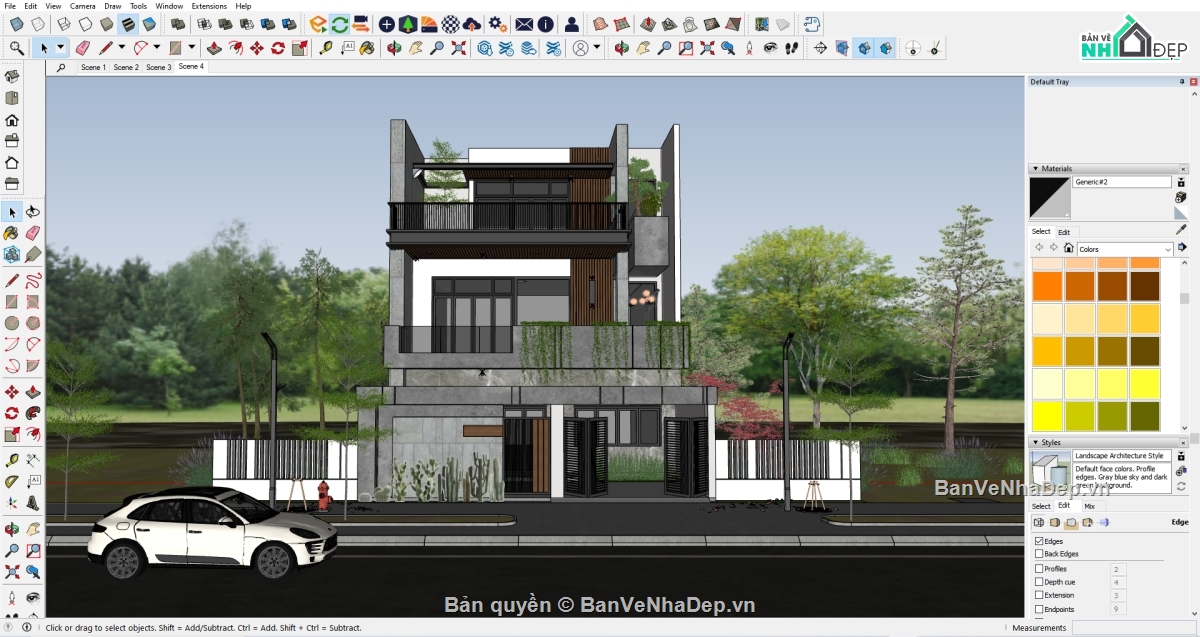Switch to the Scene 2 tab
This screenshot has width=1200, height=637.
[126, 67]
